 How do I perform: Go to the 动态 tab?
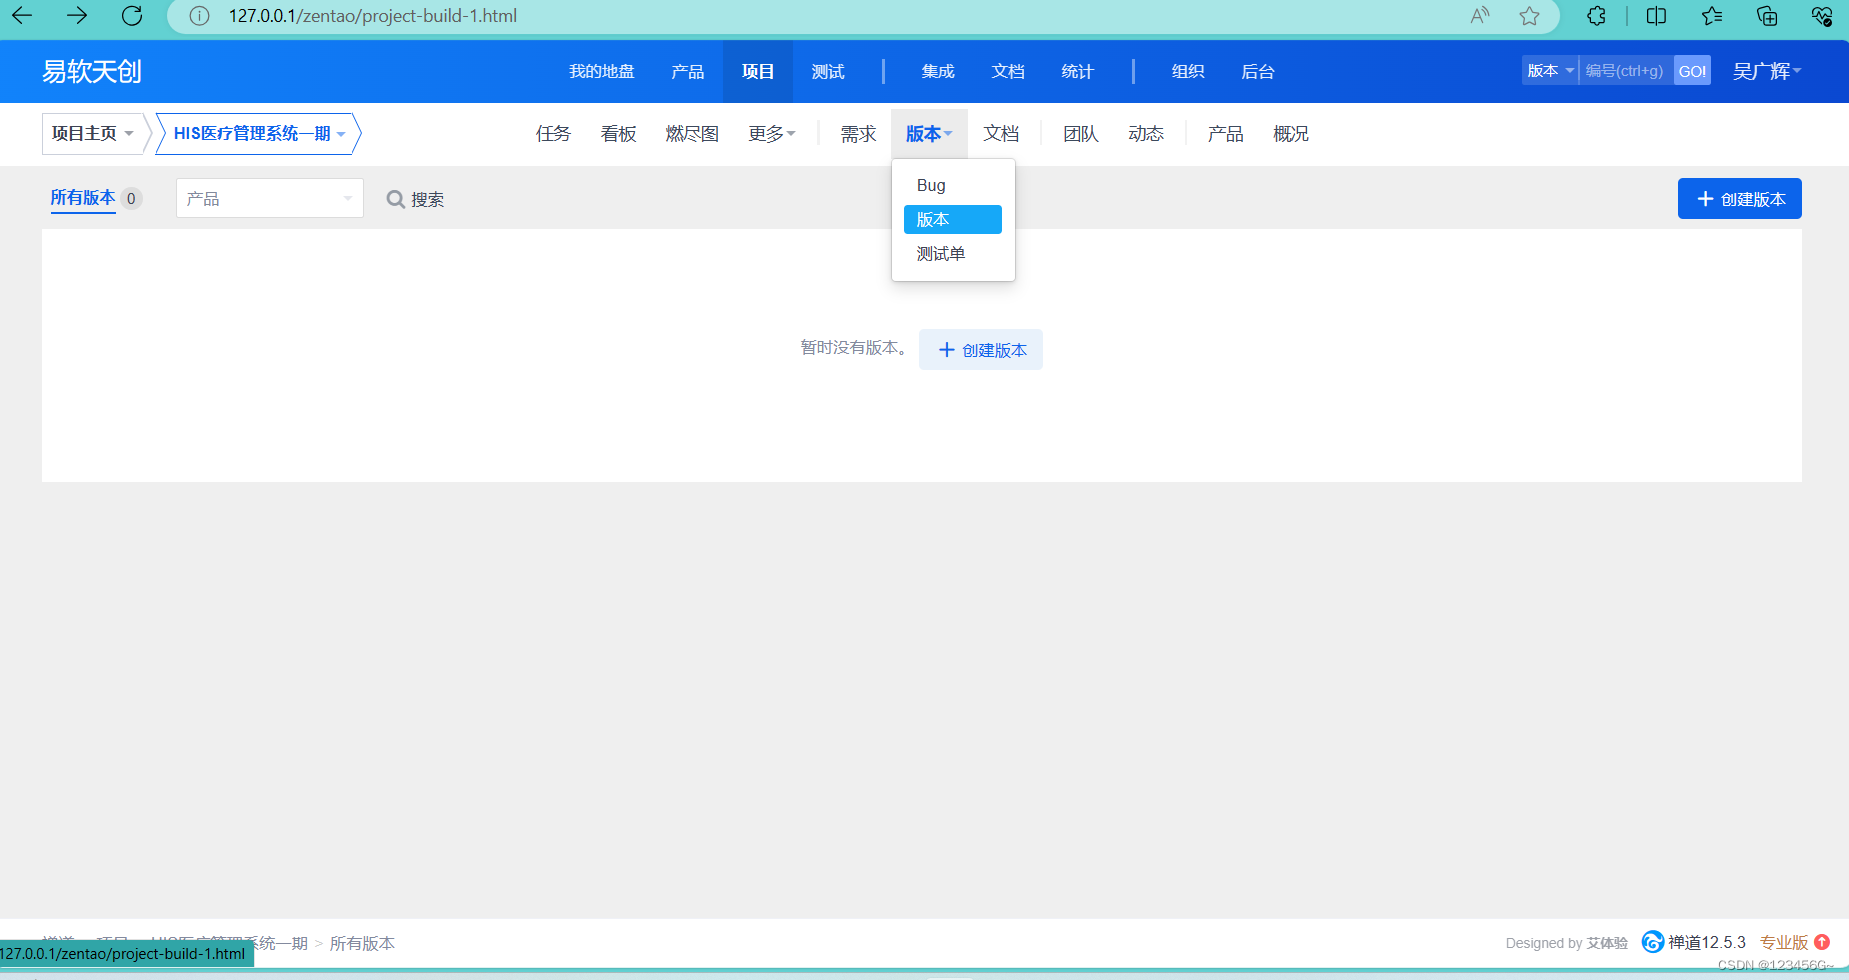click(x=1146, y=134)
